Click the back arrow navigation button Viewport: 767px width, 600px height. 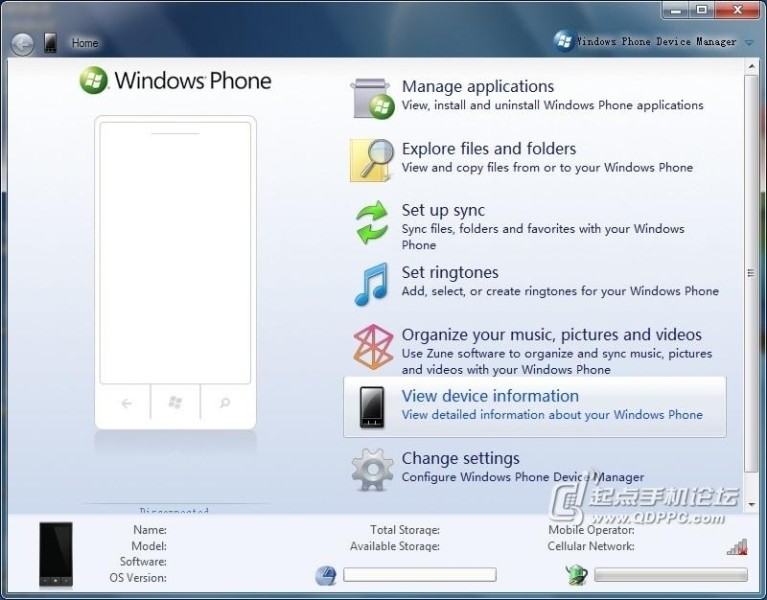(22, 43)
